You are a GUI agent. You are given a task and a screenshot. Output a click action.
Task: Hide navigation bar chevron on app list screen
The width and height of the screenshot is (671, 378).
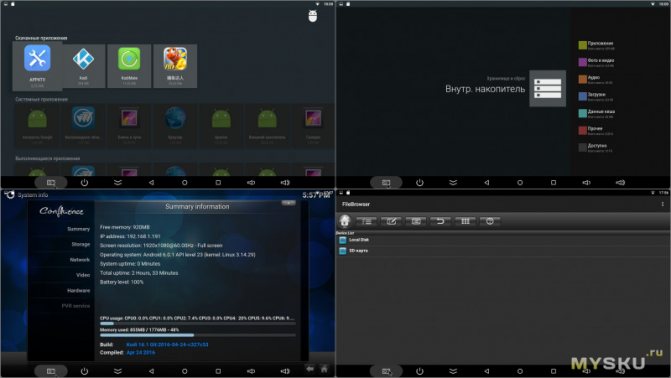point(118,182)
